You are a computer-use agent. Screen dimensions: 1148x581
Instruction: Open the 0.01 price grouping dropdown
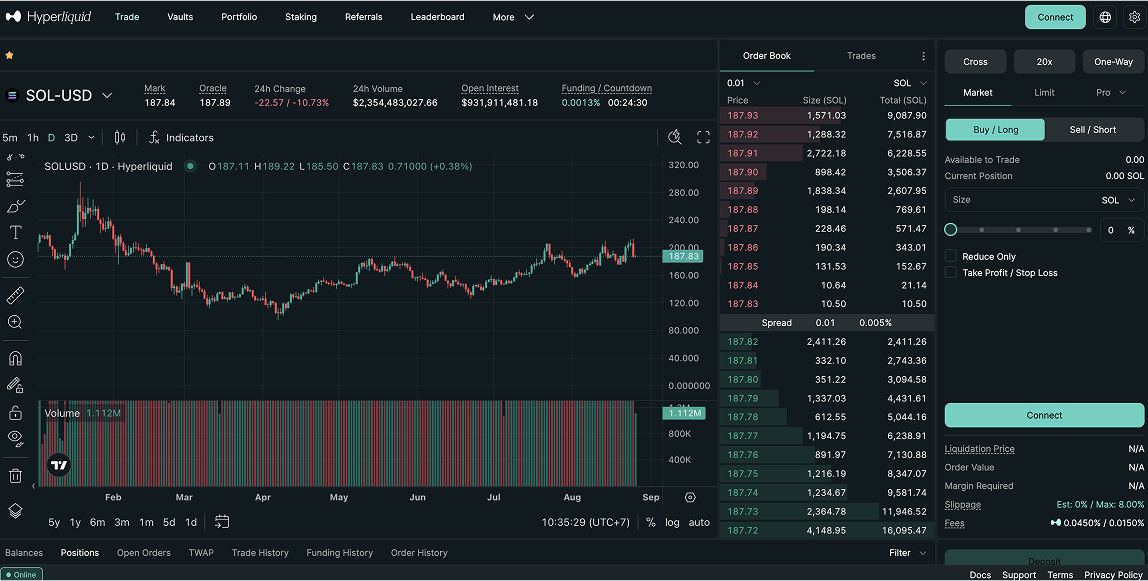[x=743, y=83]
